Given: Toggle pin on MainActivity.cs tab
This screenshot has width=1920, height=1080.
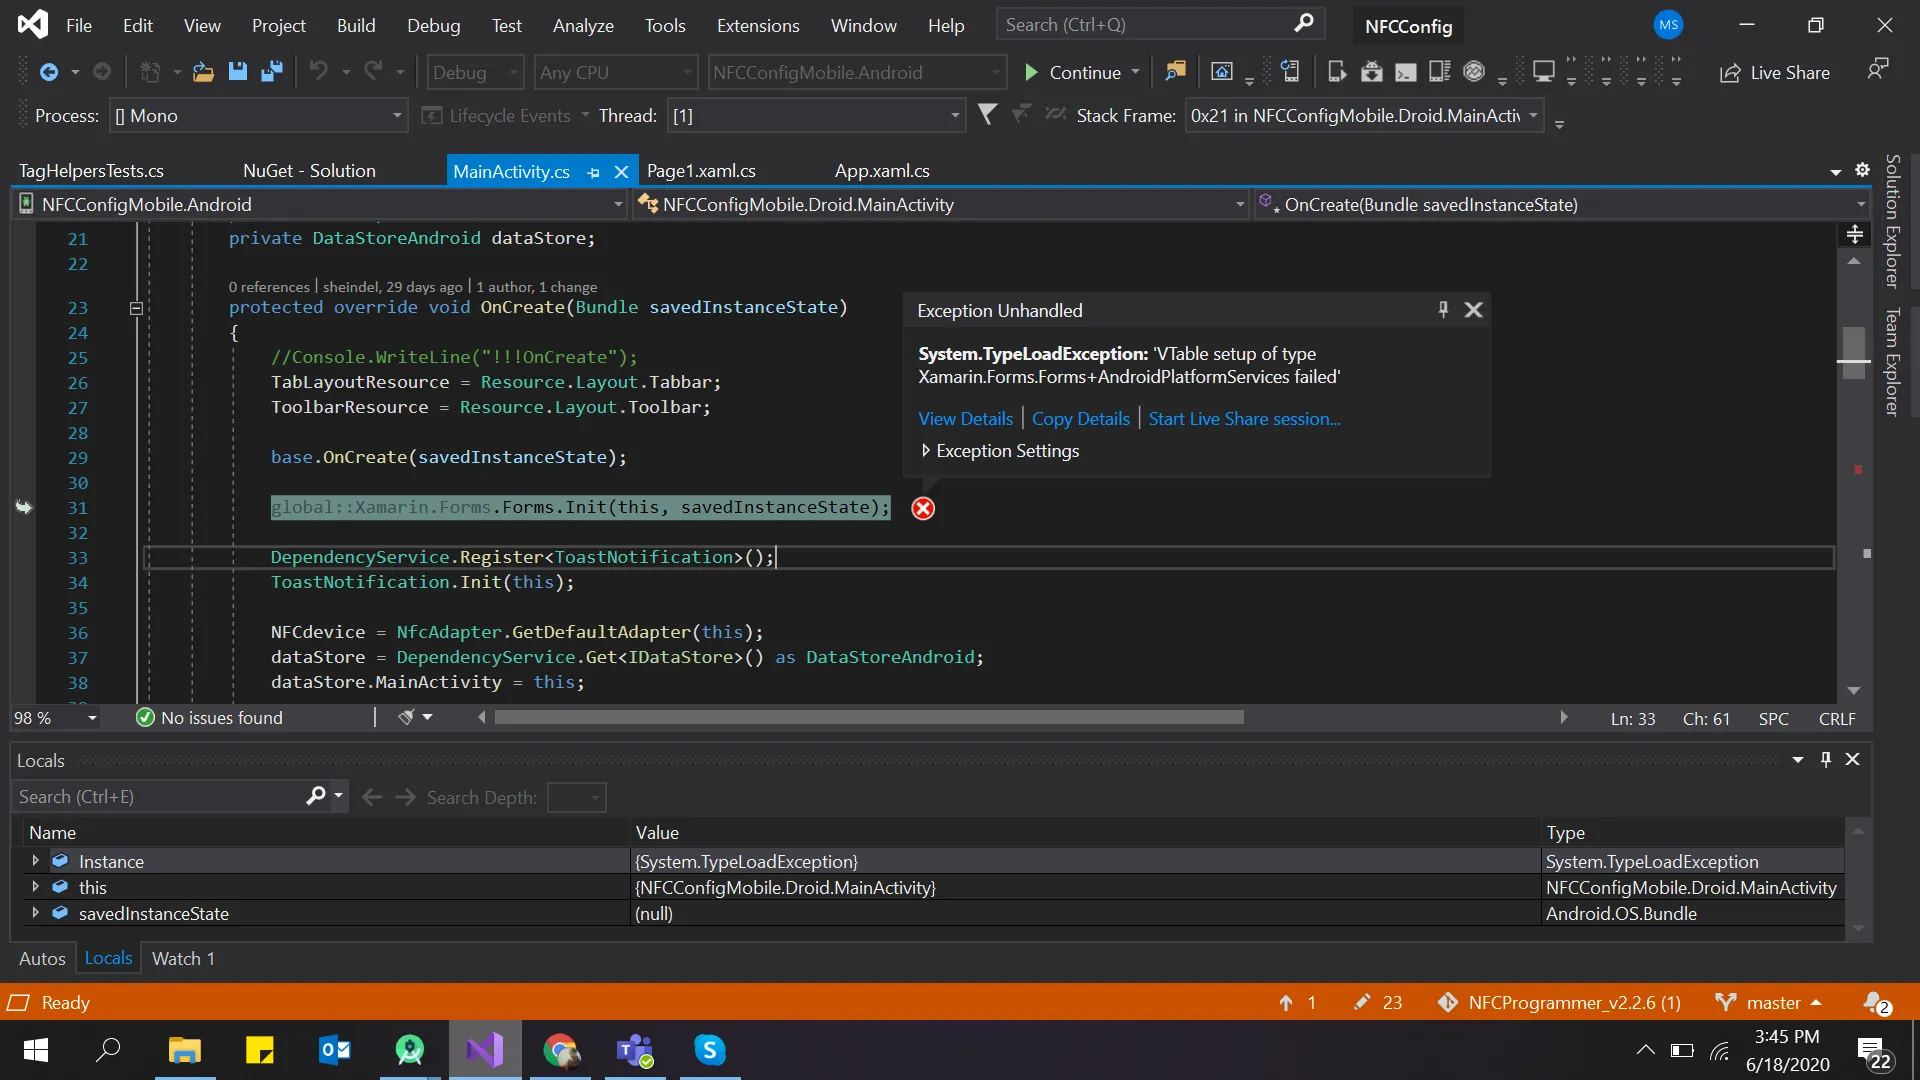Looking at the screenshot, I should click(594, 172).
